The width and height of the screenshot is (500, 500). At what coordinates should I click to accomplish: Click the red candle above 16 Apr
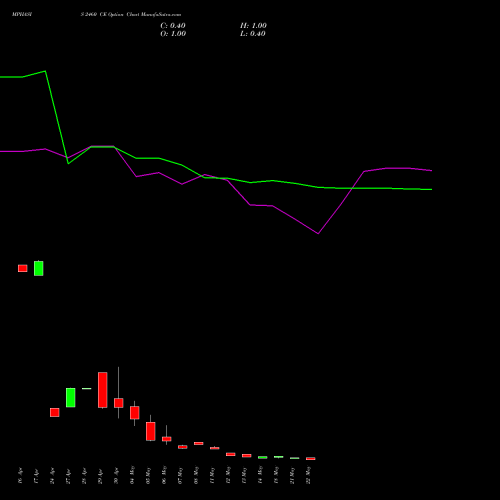[23, 268]
